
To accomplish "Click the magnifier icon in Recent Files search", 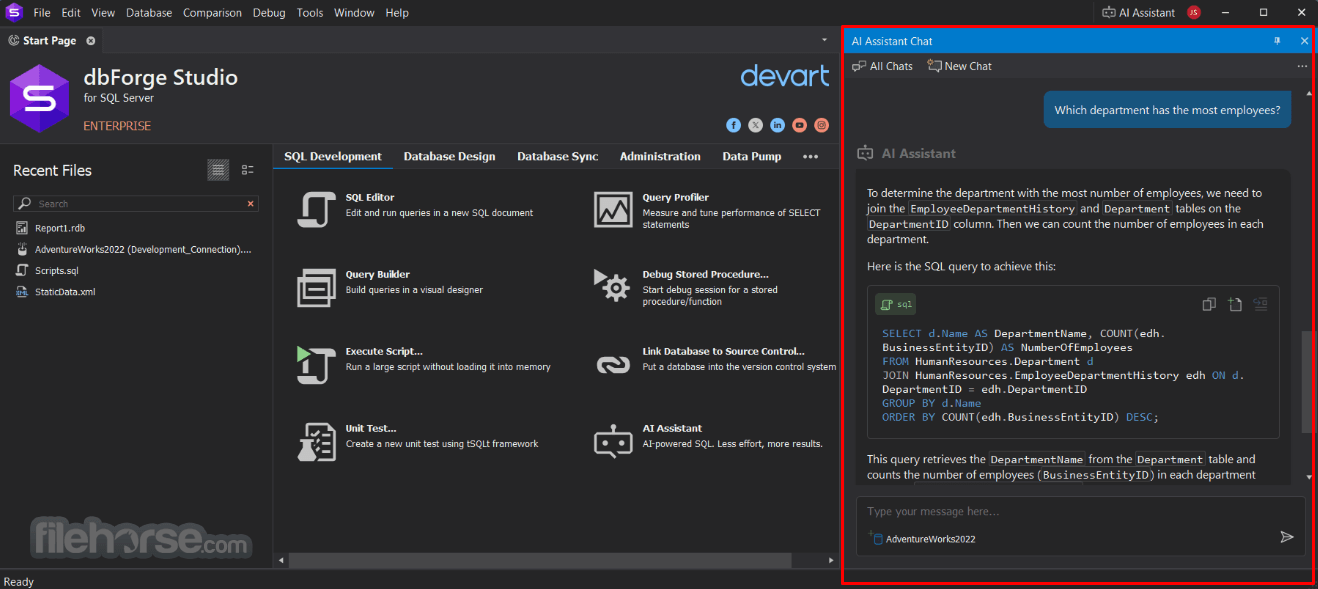I will coord(25,203).
